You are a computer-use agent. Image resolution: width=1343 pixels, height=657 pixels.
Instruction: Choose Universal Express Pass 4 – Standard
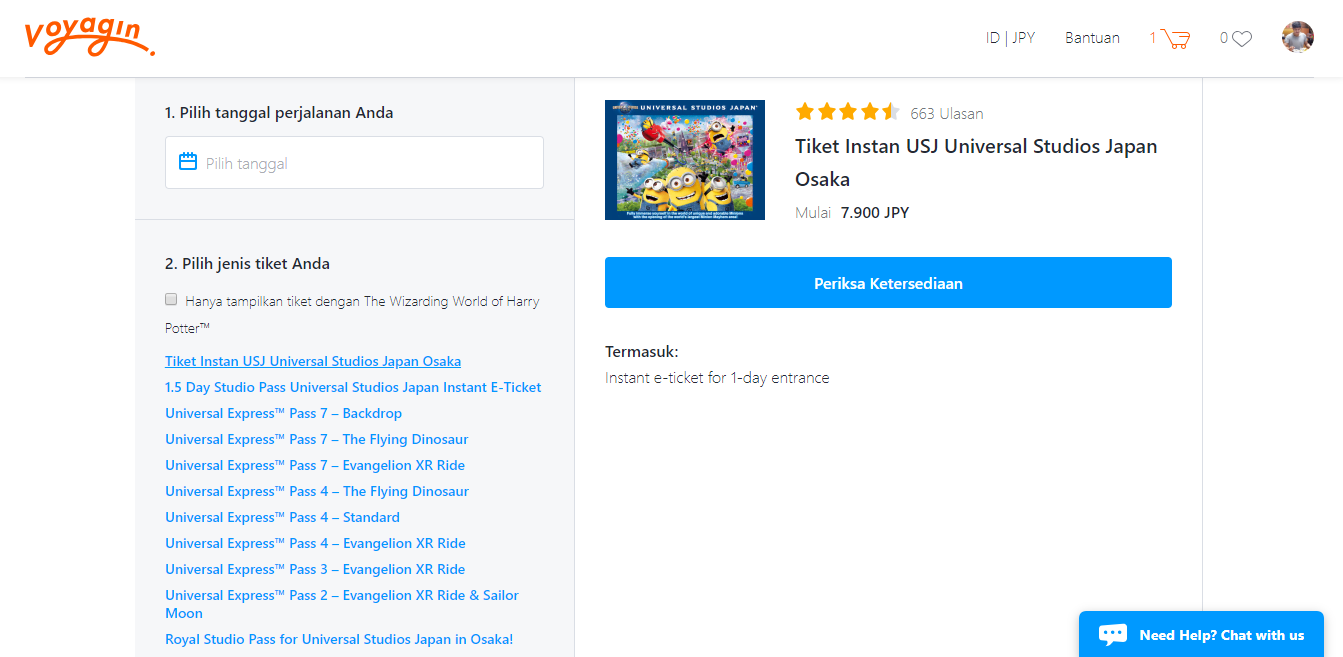(282, 517)
